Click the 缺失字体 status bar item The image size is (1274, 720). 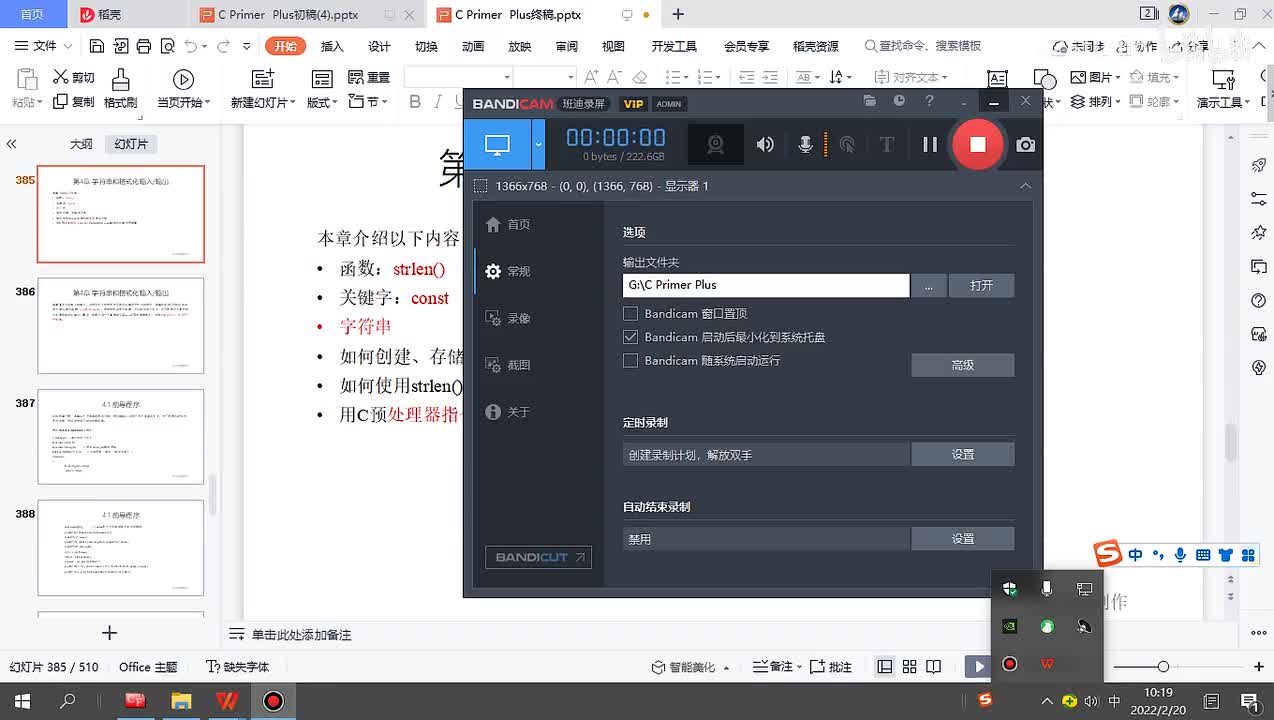[x=238, y=667]
